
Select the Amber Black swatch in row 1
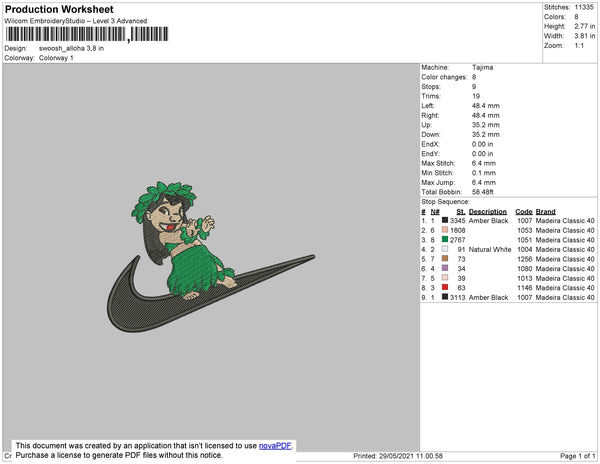point(445,220)
